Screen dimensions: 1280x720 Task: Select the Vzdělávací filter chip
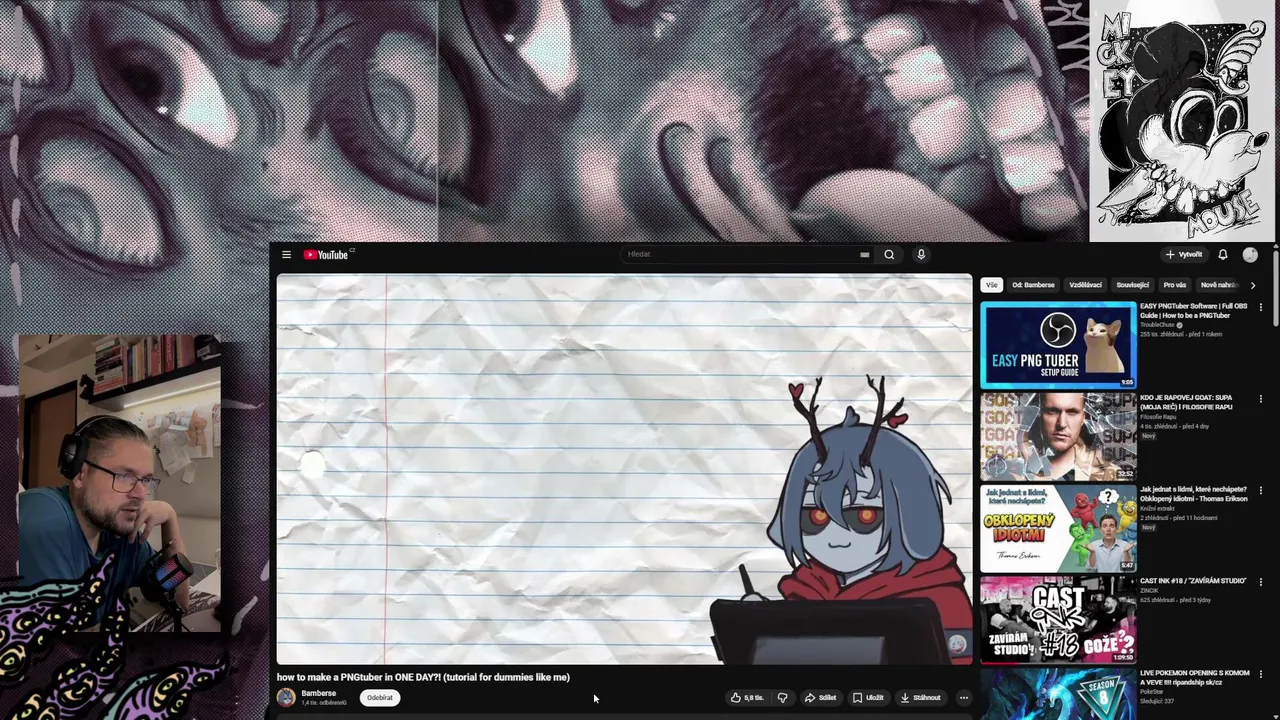point(1085,285)
